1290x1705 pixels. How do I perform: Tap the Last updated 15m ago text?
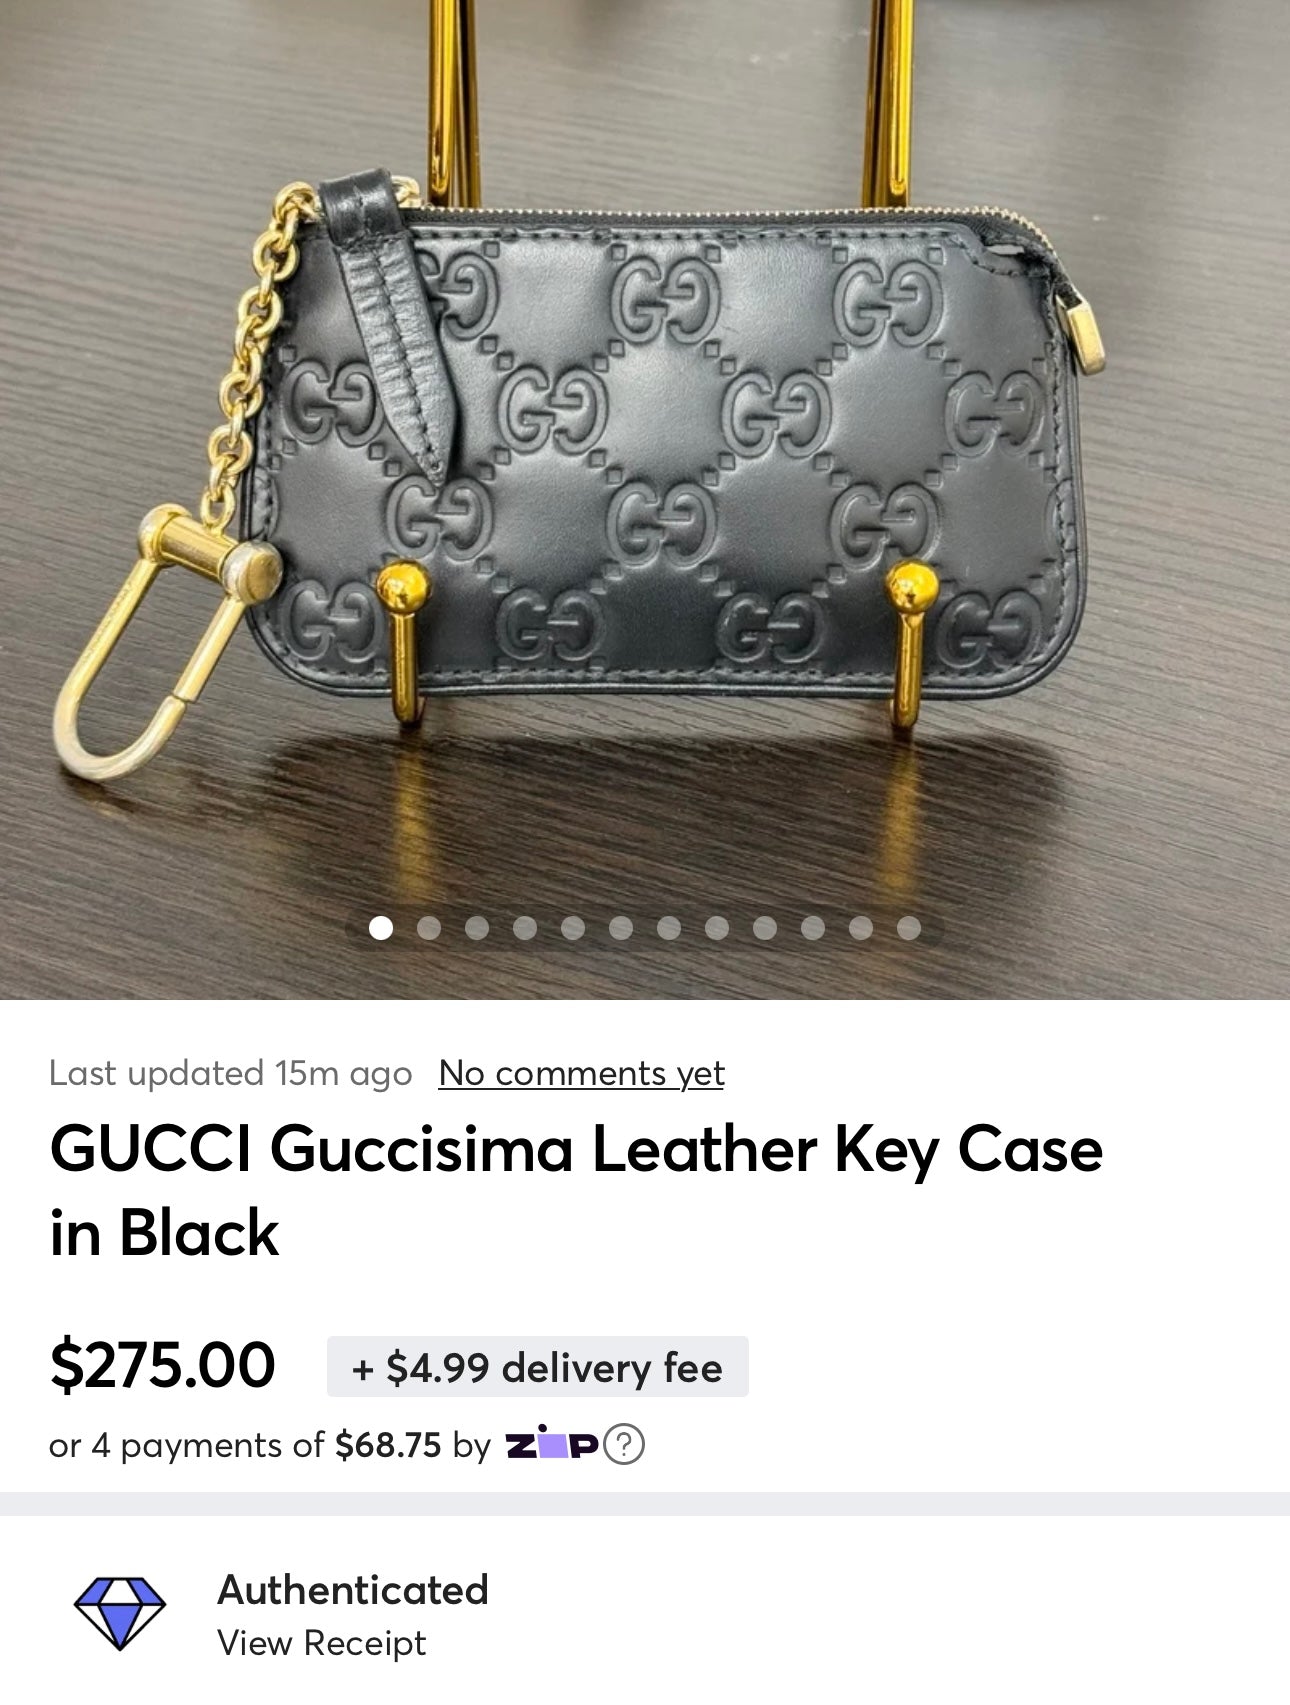coord(230,1073)
